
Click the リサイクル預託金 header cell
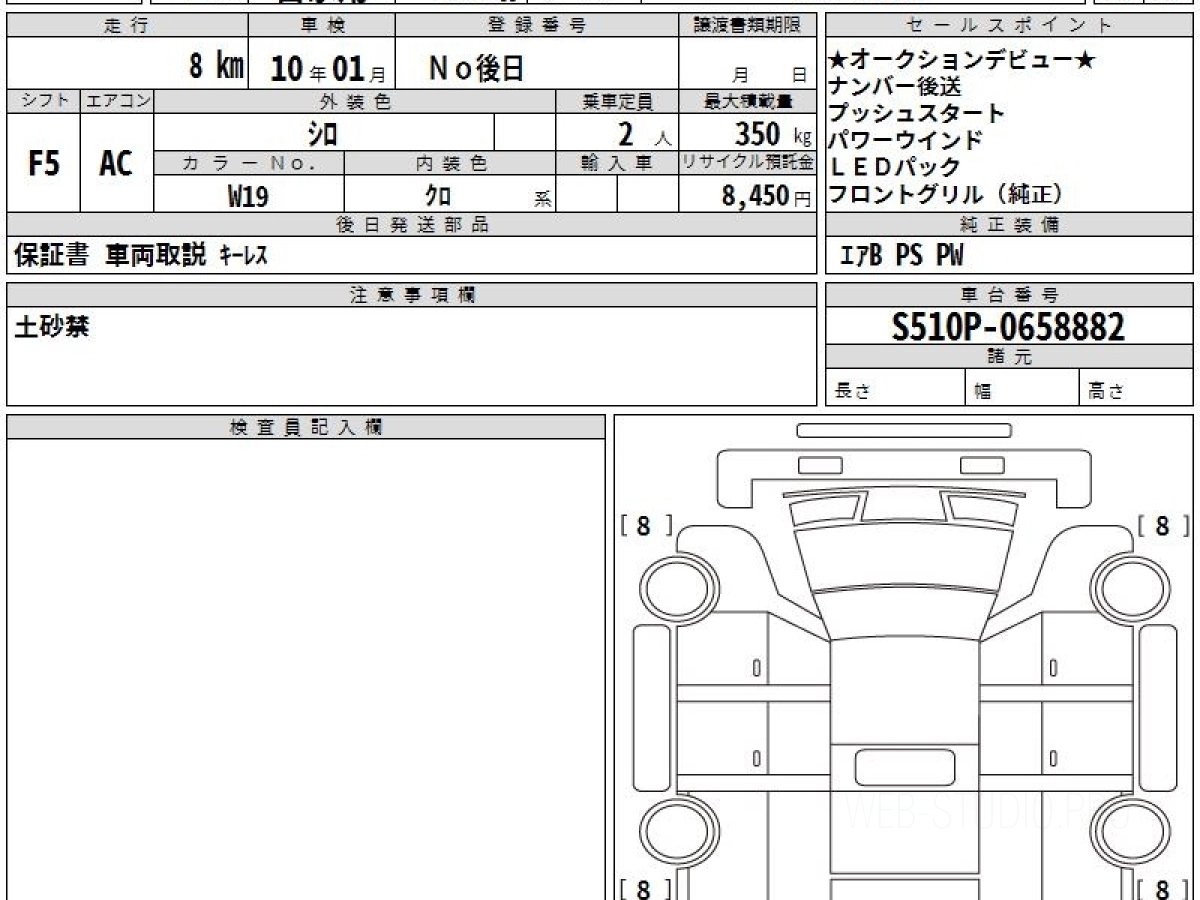point(748,163)
